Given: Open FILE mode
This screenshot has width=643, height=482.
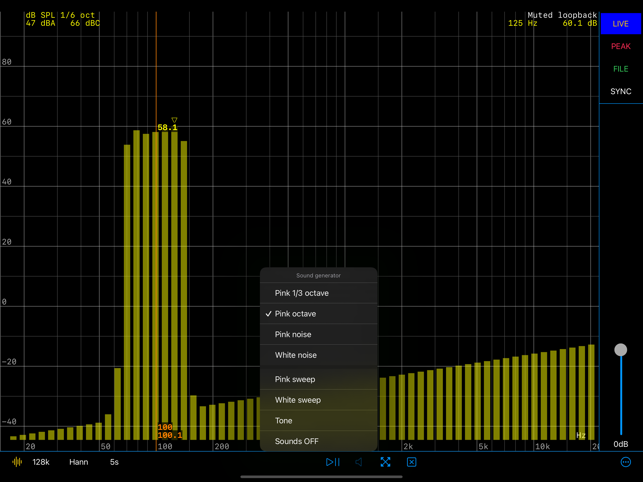Looking at the screenshot, I should (x=620, y=69).
